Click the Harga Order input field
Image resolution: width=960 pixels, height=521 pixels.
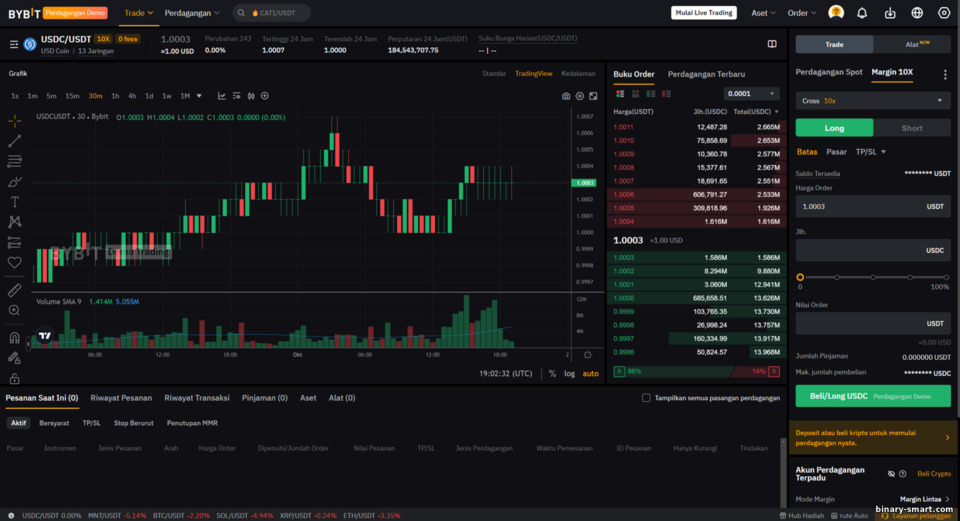[873, 207]
